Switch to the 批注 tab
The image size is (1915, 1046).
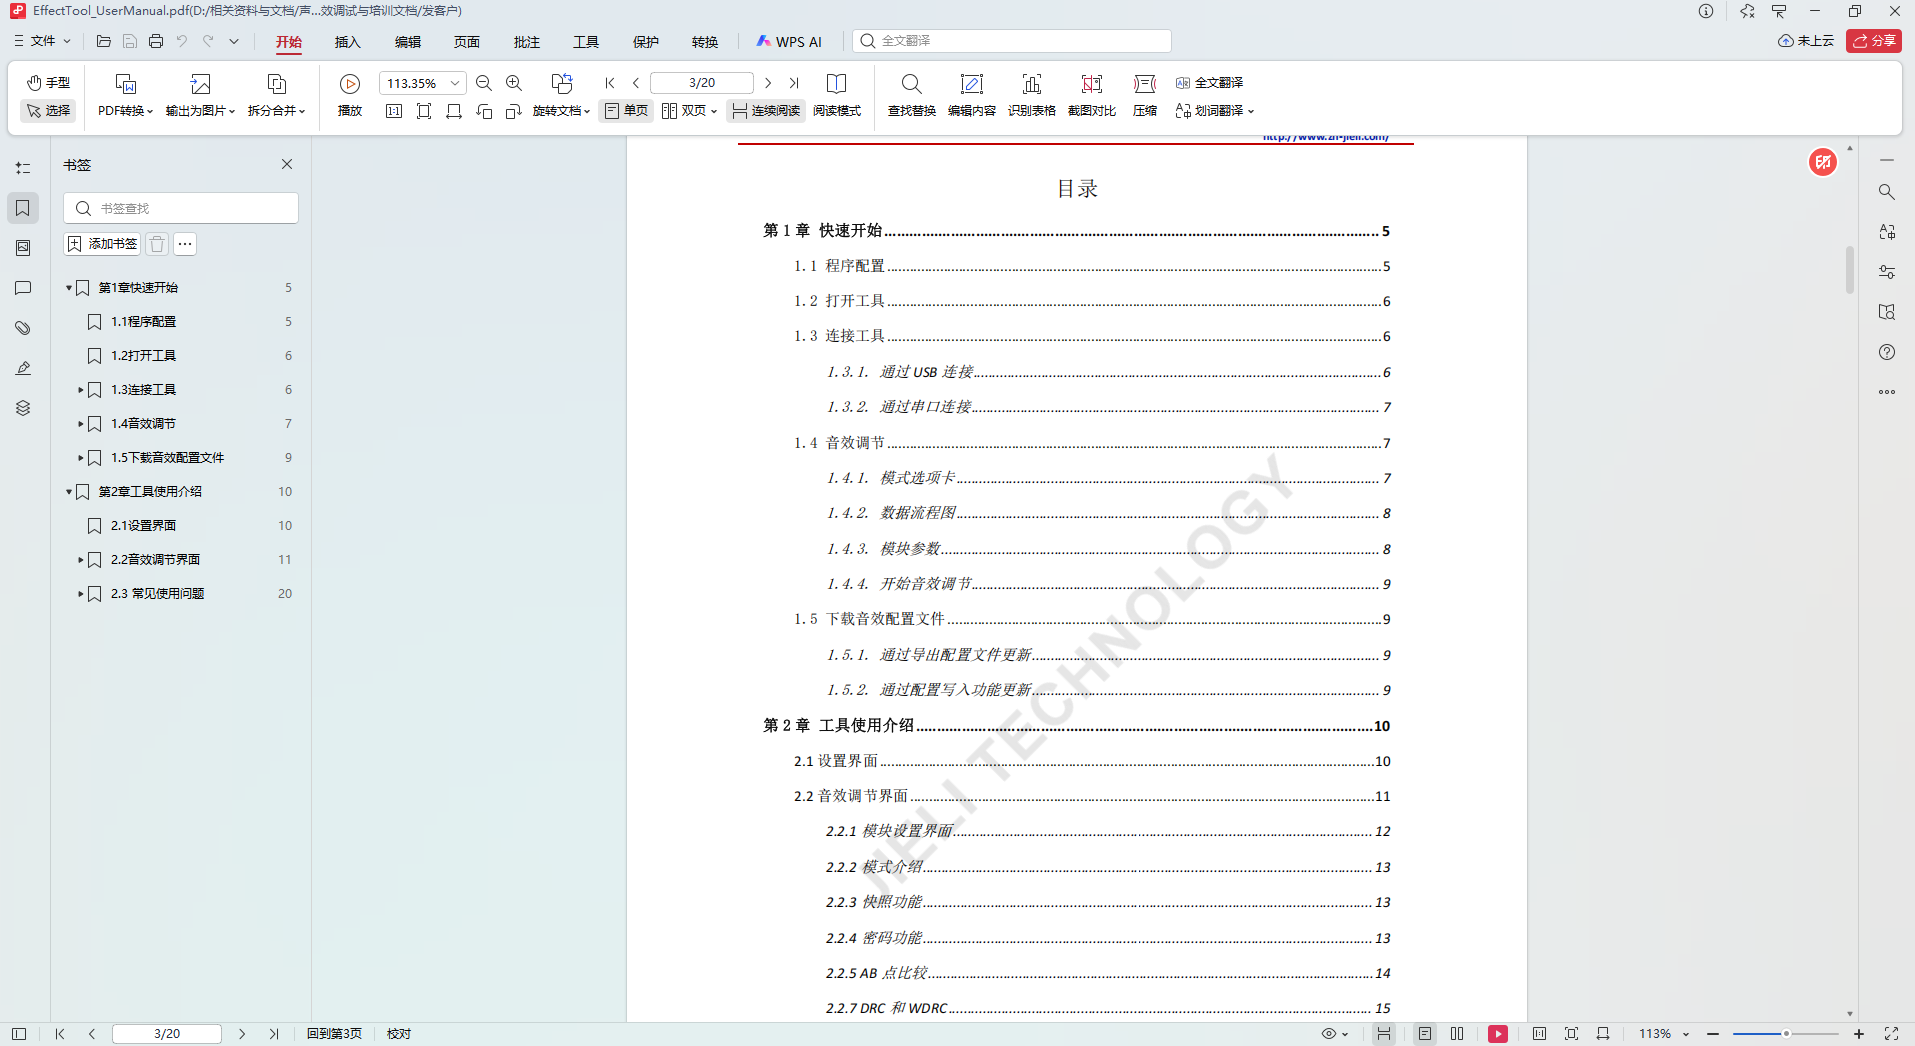(x=526, y=42)
